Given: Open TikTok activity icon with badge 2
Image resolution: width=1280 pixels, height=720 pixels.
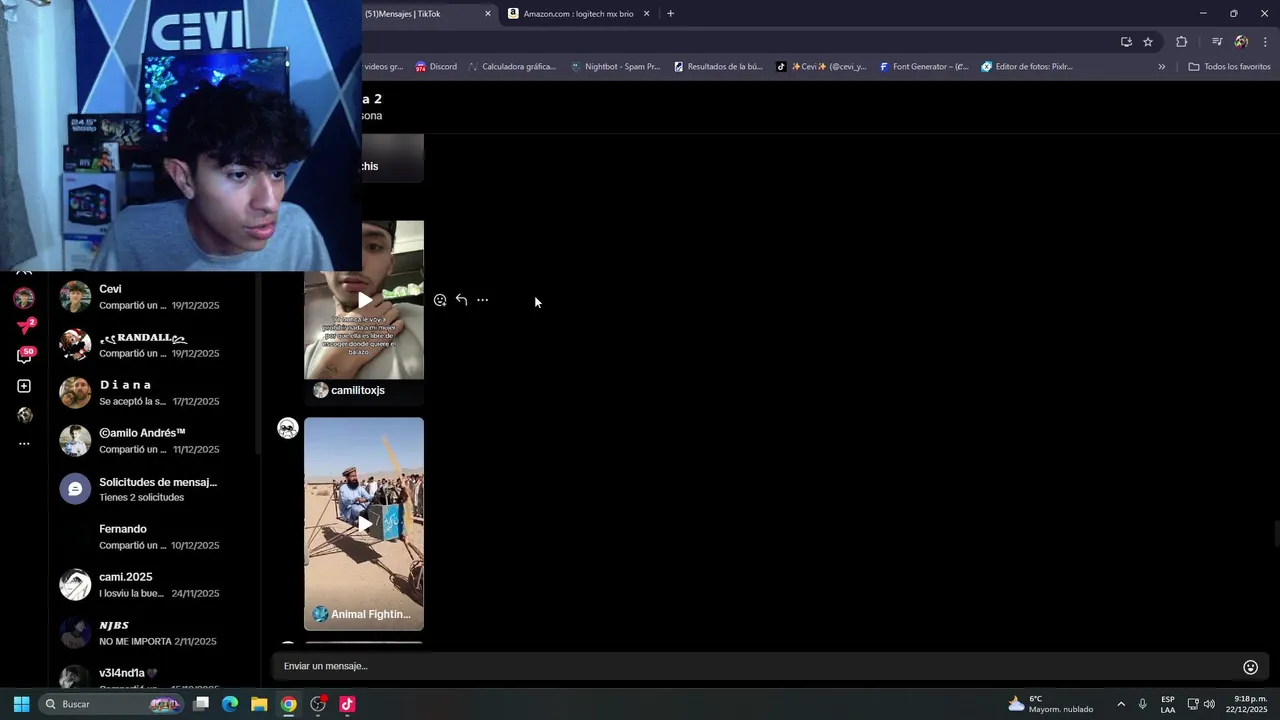Looking at the screenshot, I should click(25, 327).
